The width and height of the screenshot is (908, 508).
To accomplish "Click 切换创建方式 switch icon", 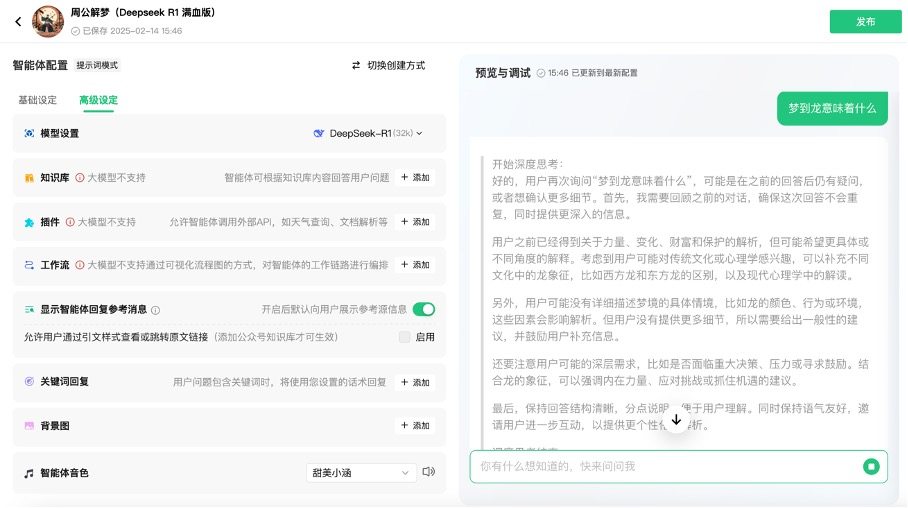I will pos(356,65).
